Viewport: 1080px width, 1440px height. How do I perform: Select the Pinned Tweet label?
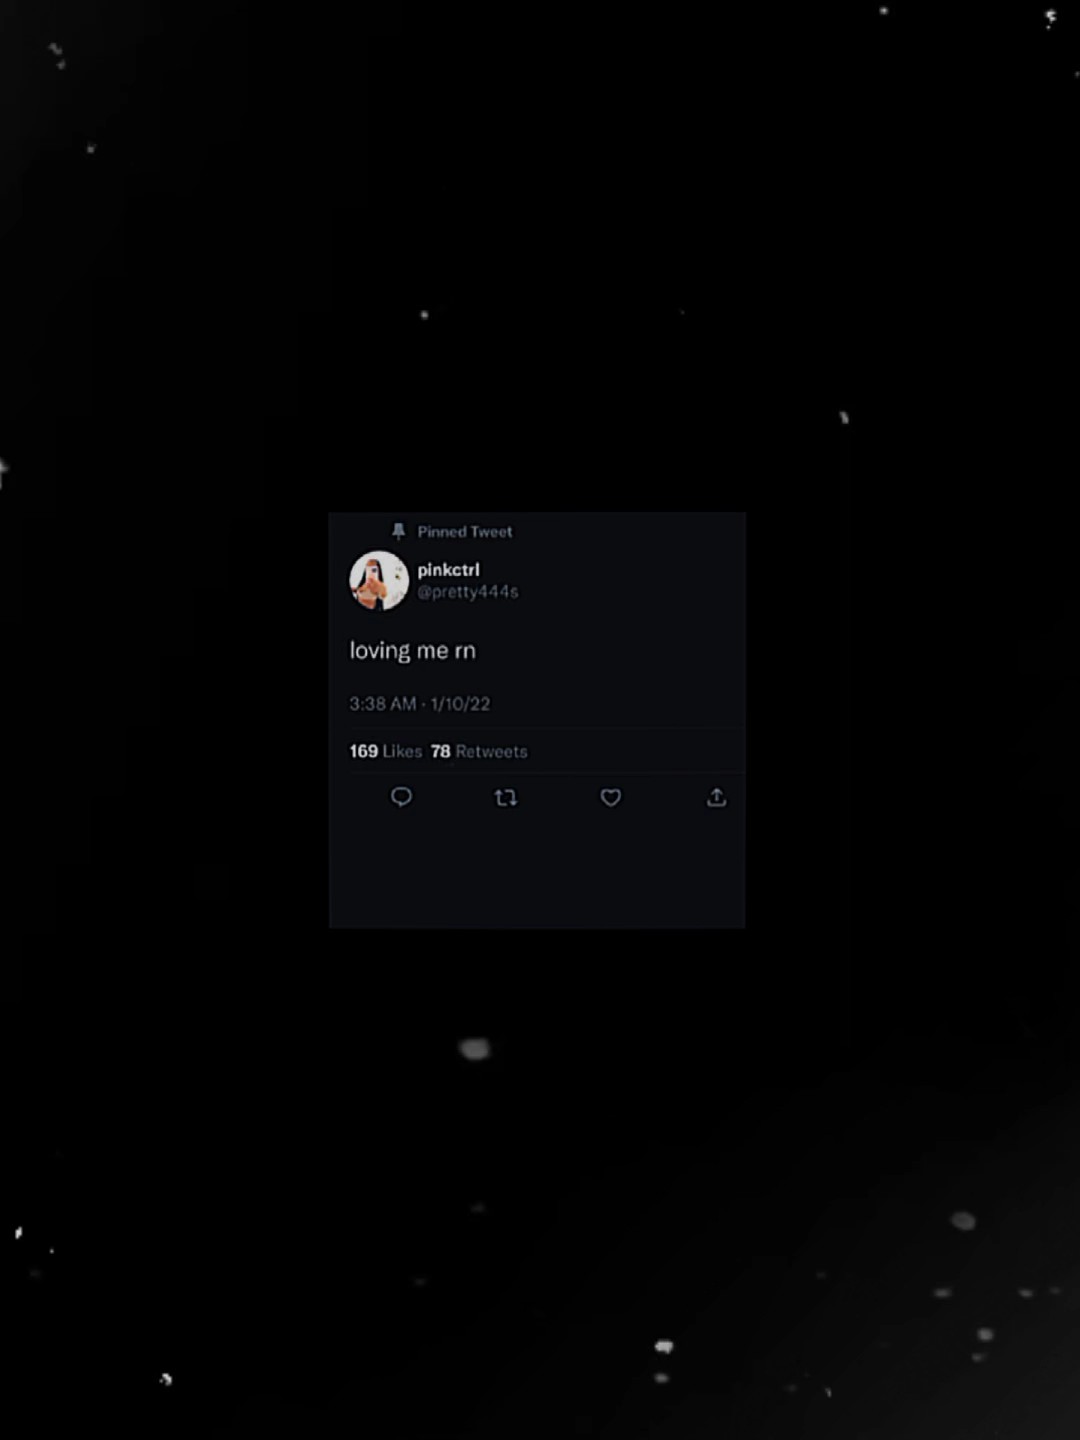point(465,532)
